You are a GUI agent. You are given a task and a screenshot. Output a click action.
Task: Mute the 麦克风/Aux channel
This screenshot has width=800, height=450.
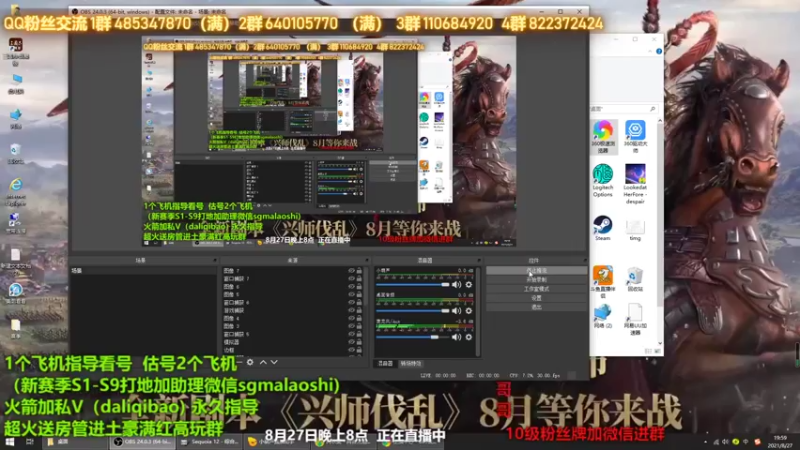click(457, 337)
